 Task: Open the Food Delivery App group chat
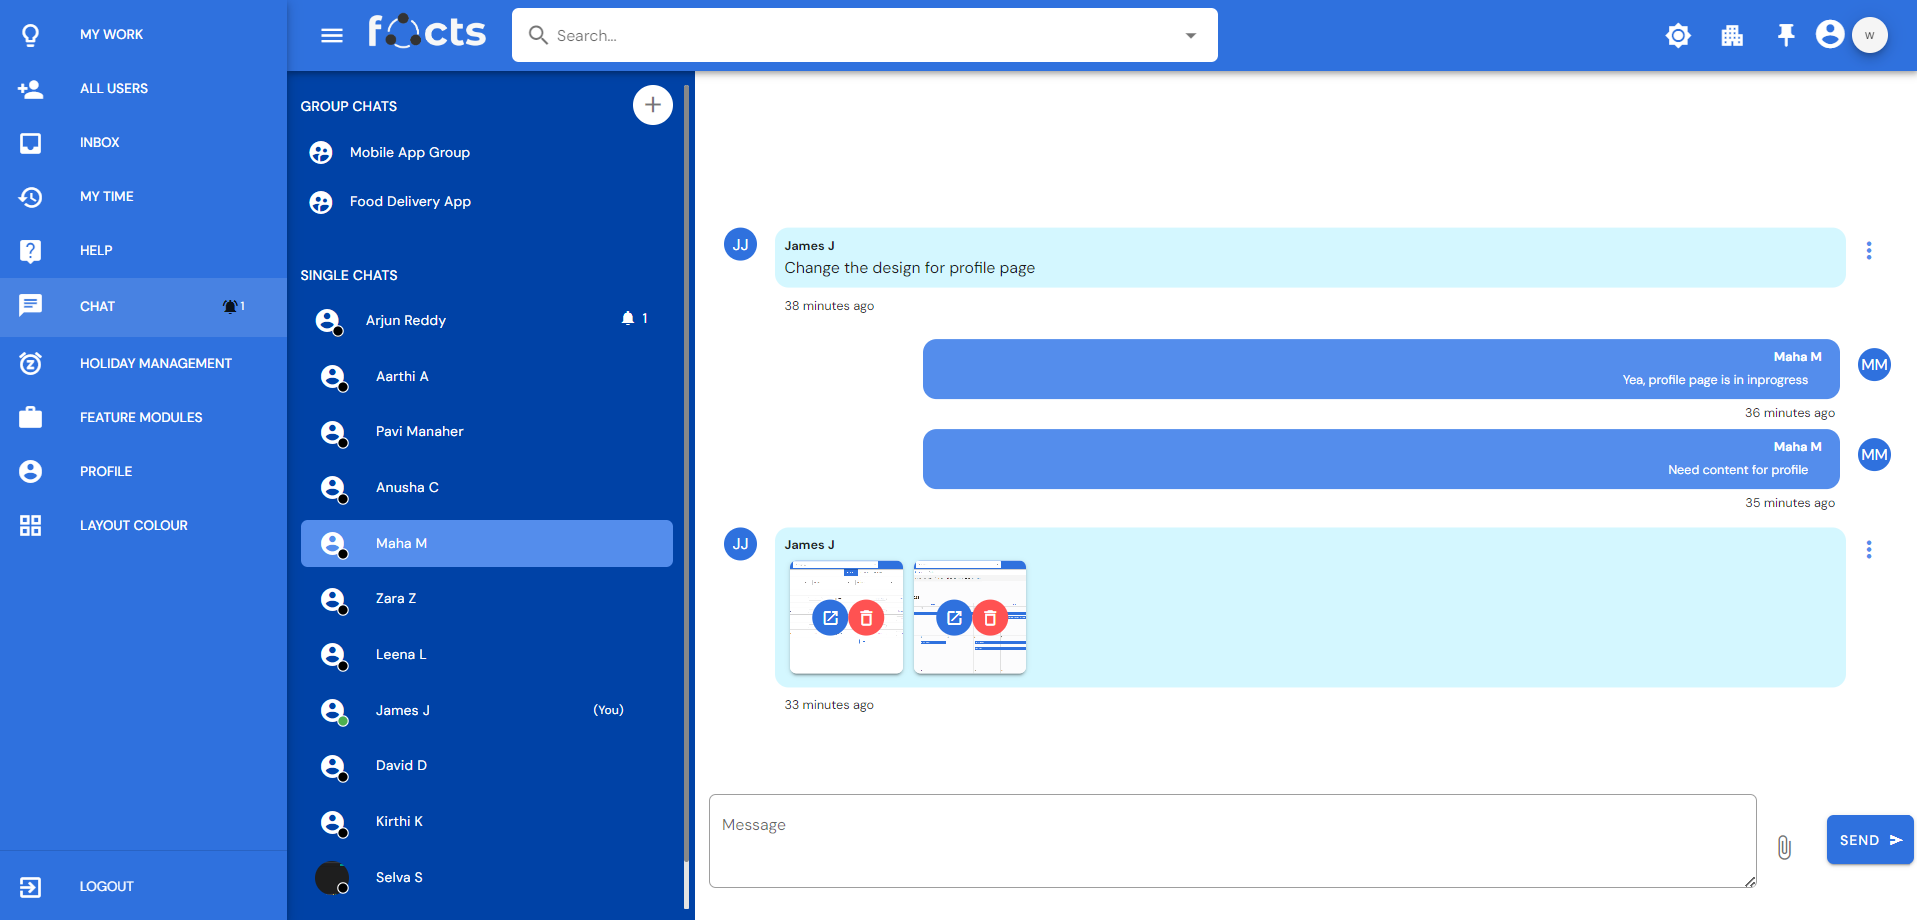click(410, 202)
